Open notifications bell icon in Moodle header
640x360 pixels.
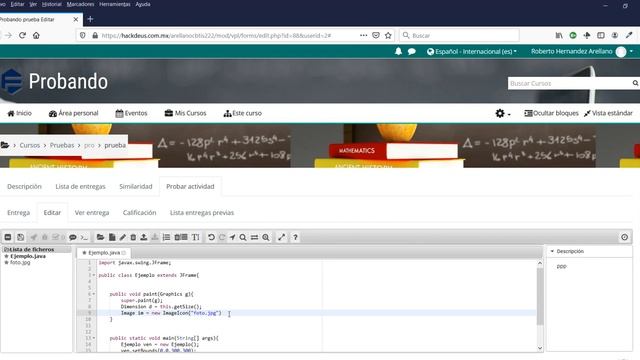click(x=398, y=51)
